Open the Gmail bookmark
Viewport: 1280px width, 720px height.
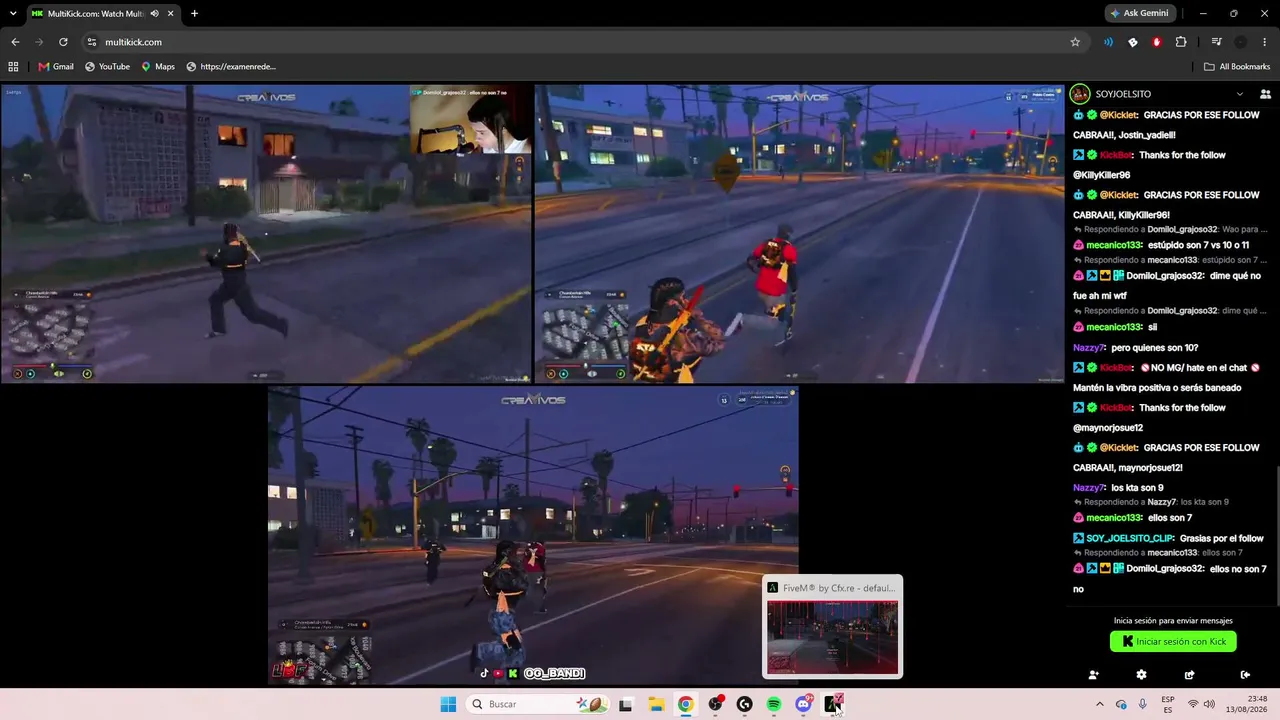pyautogui.click(x=56, y=67)
